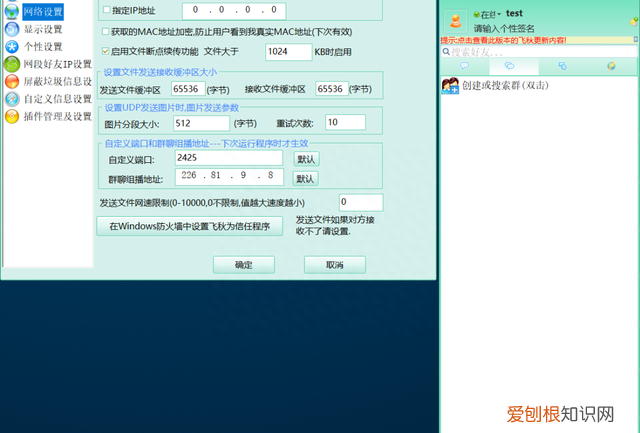This screenshot has height=433, width=640.
Task: Focus the 发送文件缓冲区 65536 field
Action: point(188,89)
